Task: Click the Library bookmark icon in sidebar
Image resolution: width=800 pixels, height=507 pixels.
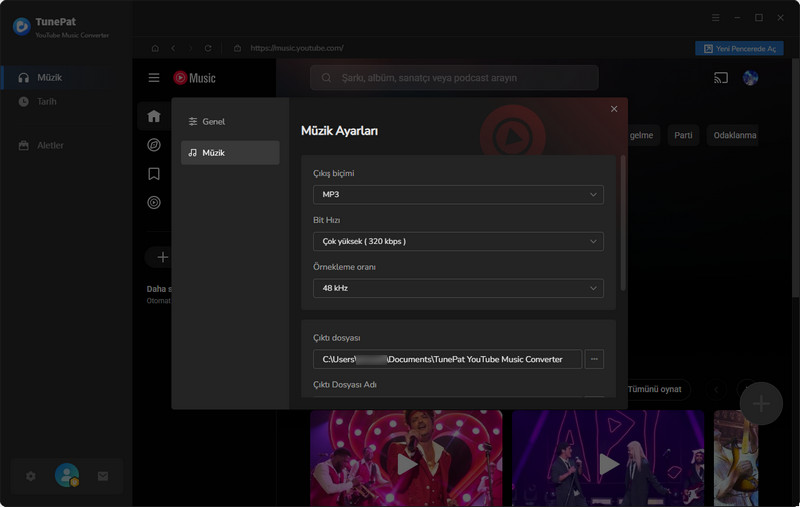Action: click(153, 174)
